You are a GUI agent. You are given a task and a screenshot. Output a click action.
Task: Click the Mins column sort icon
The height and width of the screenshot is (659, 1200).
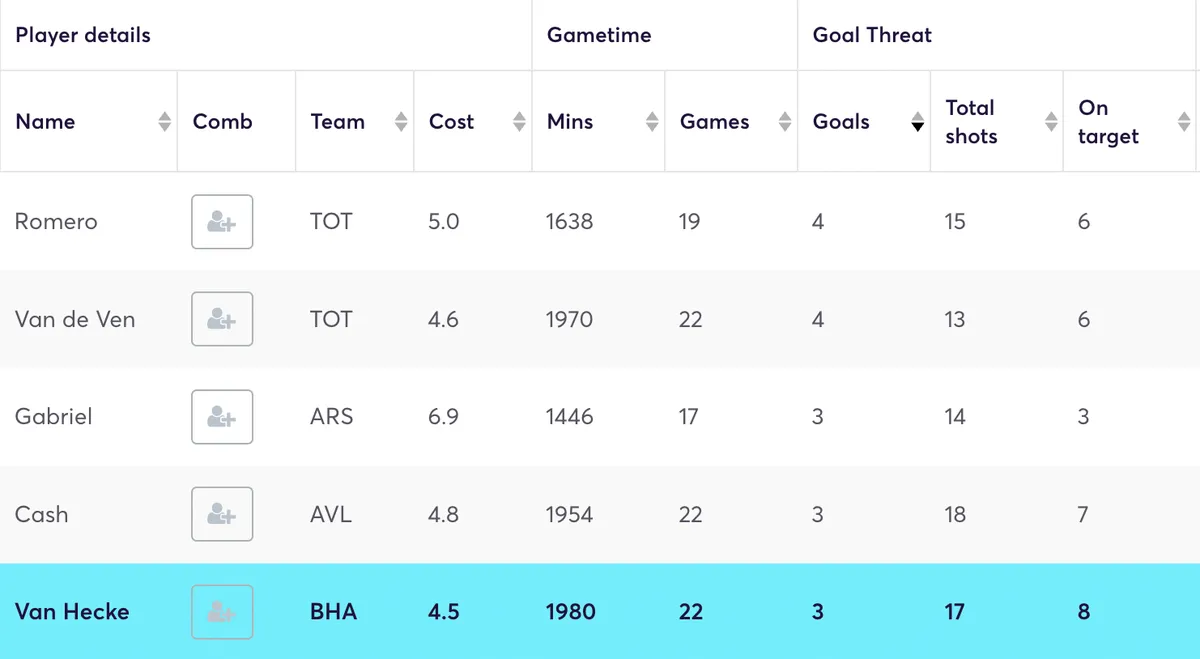click(x=652, y=121)
